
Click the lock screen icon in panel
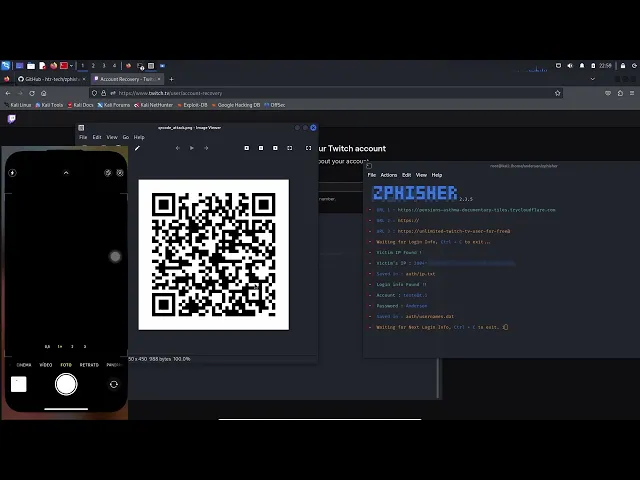click(x=623, y=66)
